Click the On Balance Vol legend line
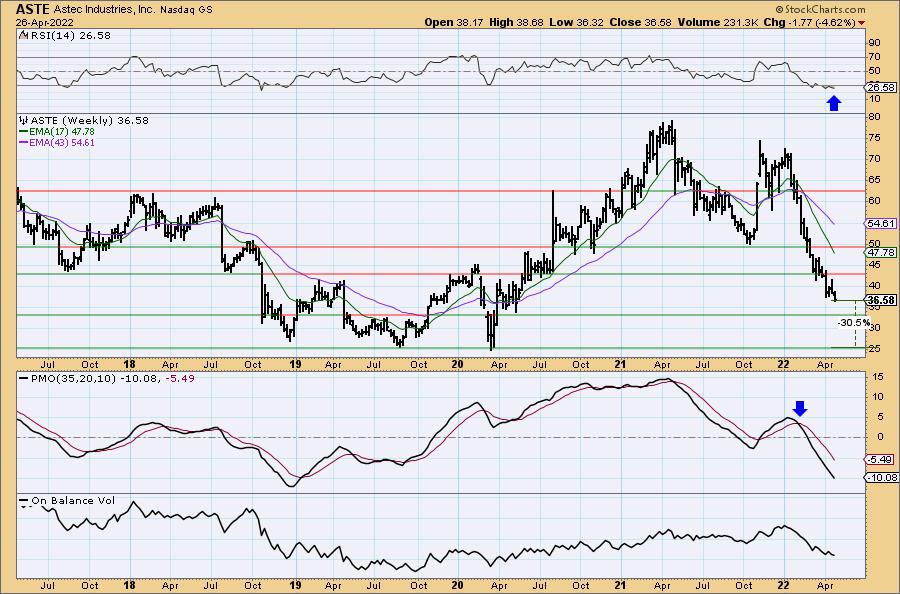900x594 pixels. [24, 501]
